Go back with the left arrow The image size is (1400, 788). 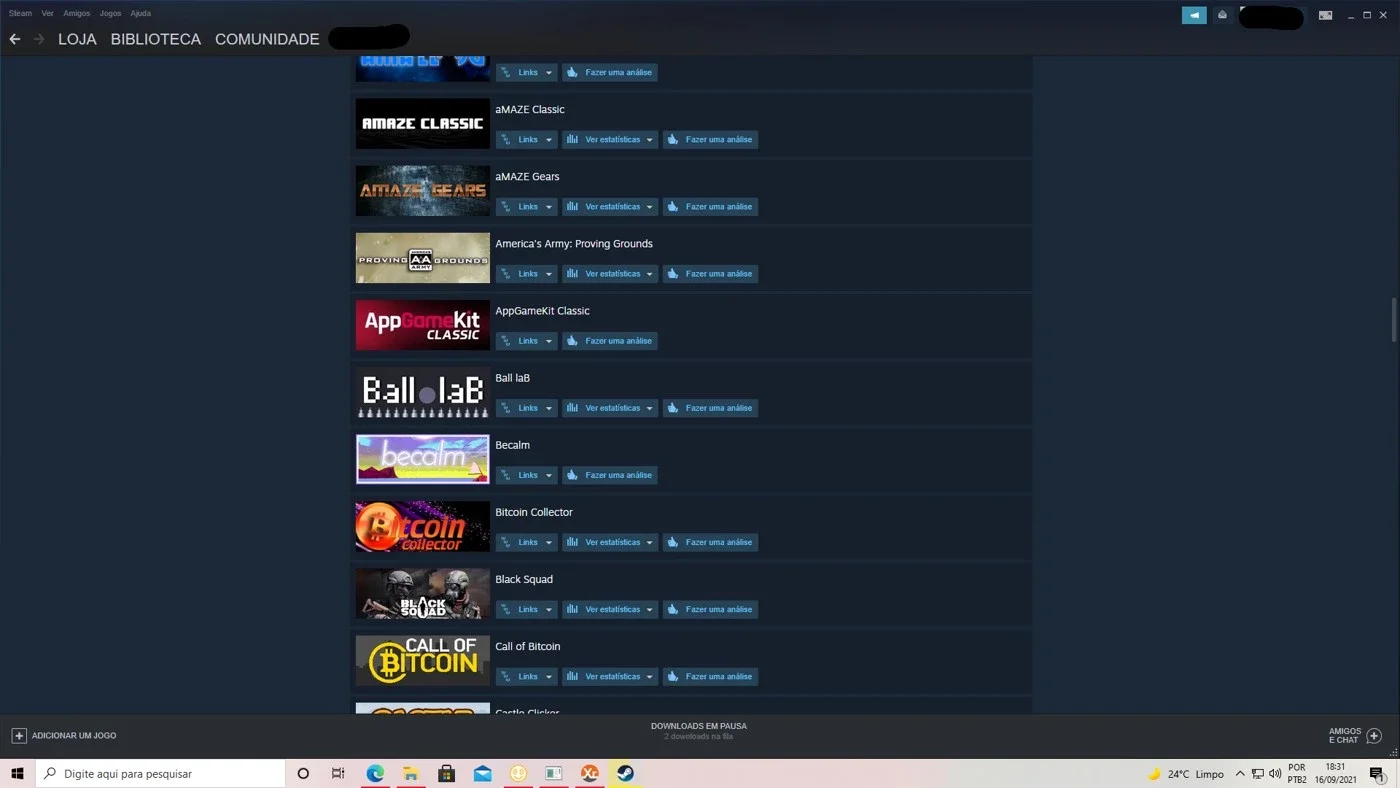coord(15,39)
